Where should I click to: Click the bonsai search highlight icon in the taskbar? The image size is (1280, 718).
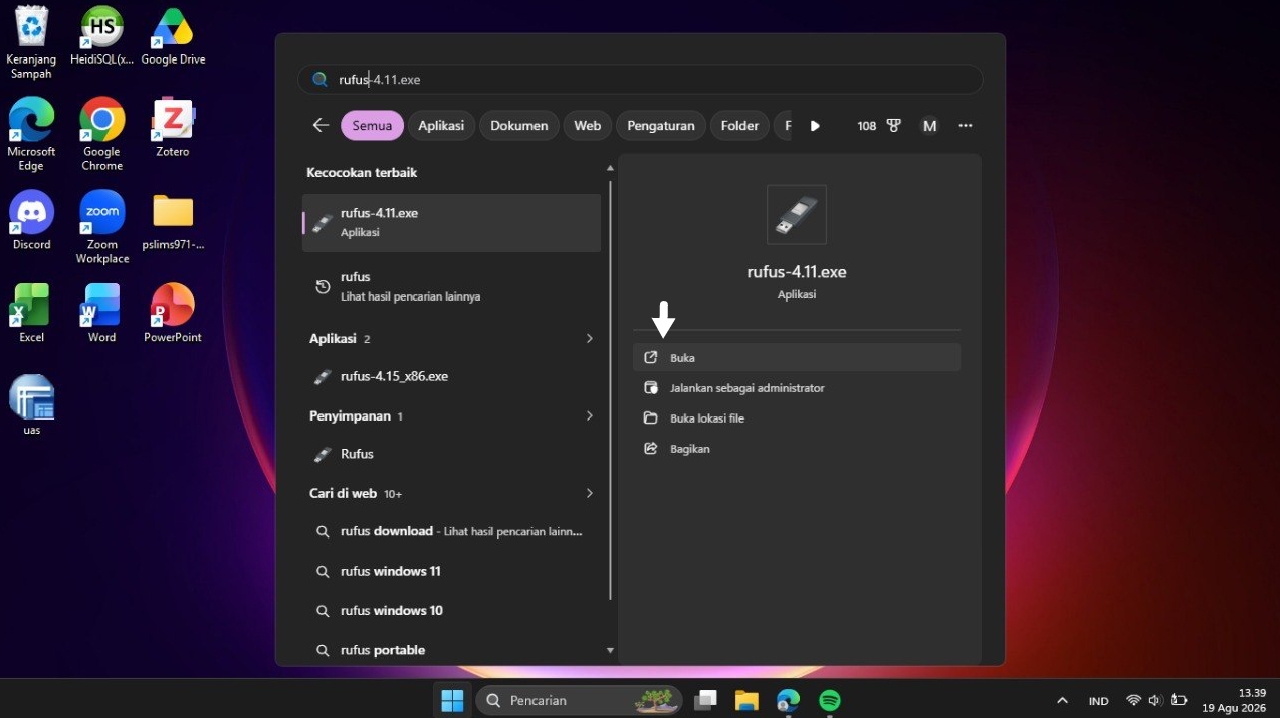click(657, 700)
